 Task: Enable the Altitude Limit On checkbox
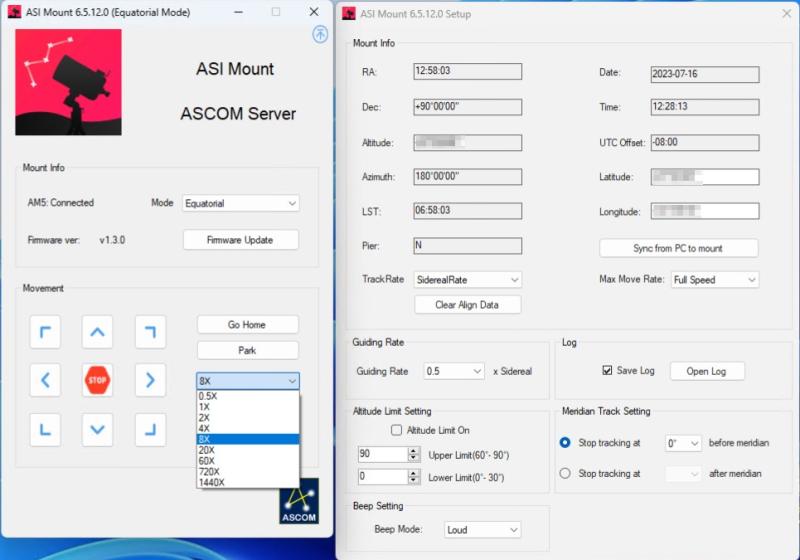(396, 430)
